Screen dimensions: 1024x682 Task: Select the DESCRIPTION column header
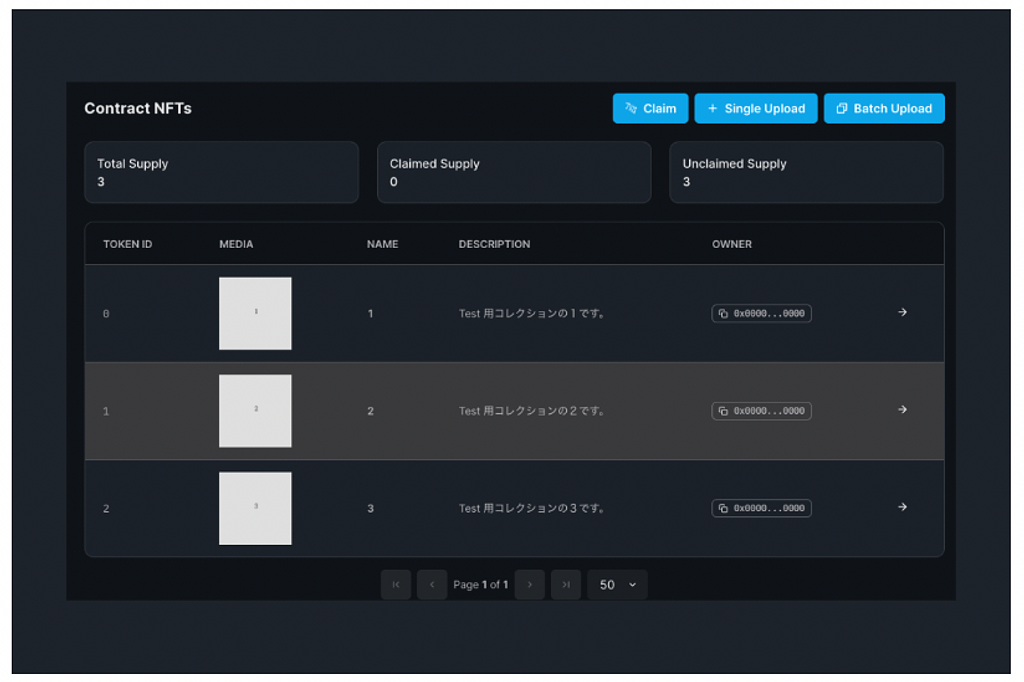[x=494, y=244]
